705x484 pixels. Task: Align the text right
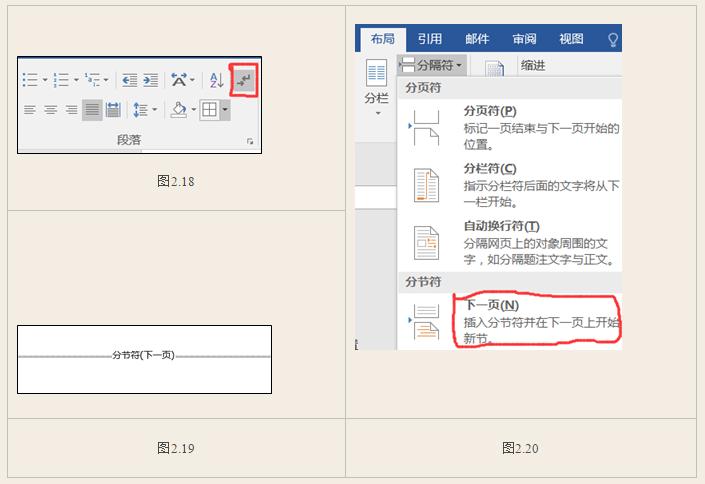click(71, 109)
